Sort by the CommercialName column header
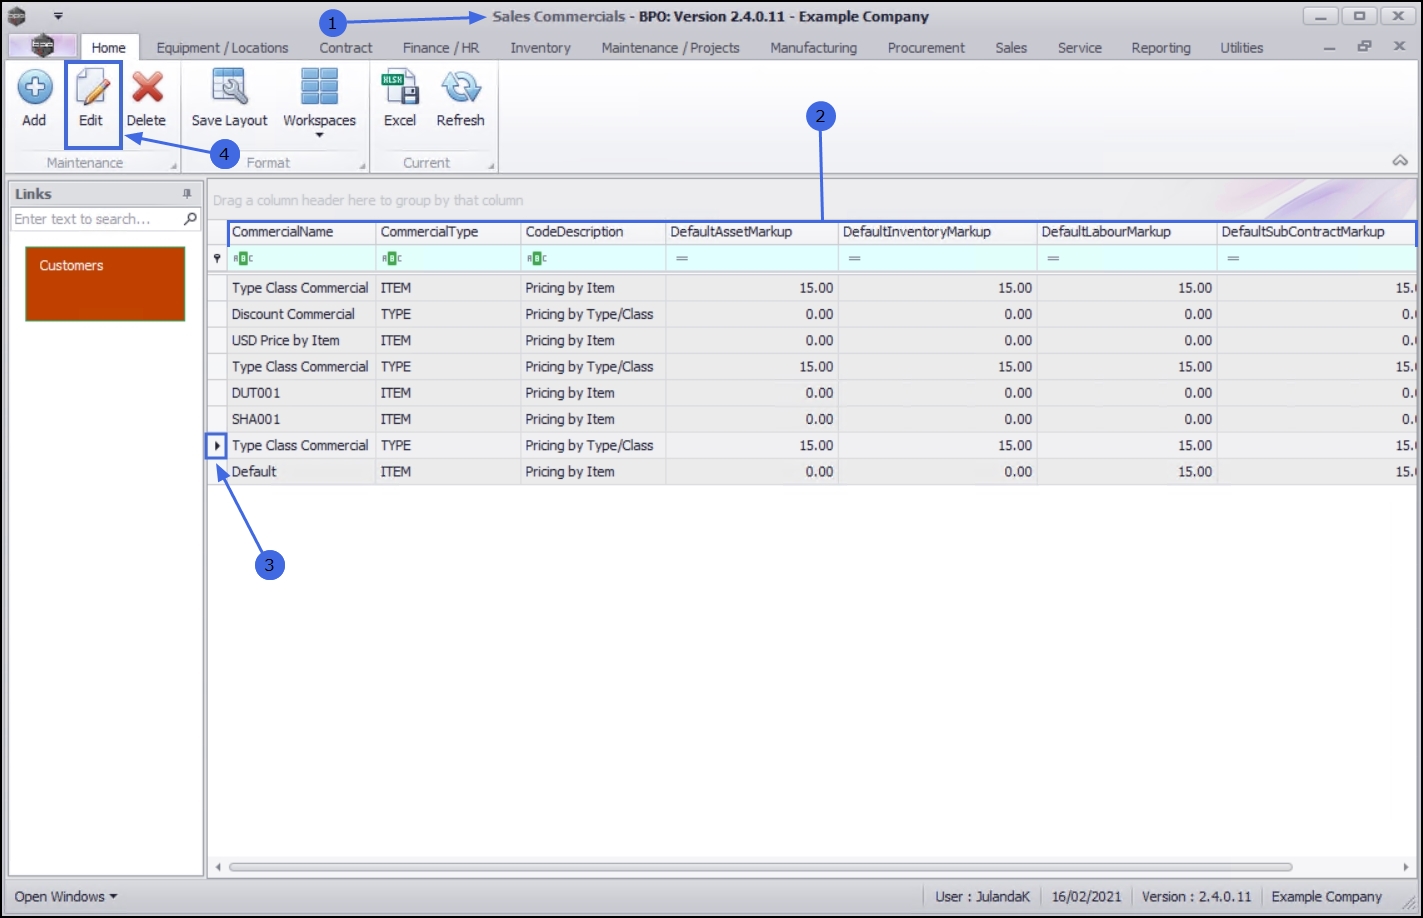The height and width of the screenshot is (918, 1423). click(302, 232)
